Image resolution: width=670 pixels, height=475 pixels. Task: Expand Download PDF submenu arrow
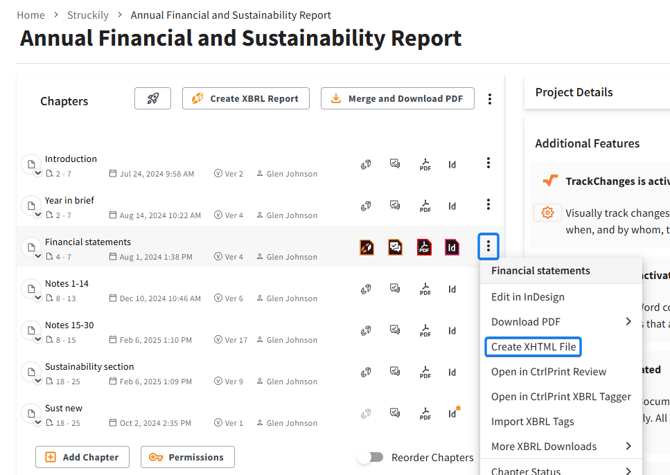tap(628, 322)
